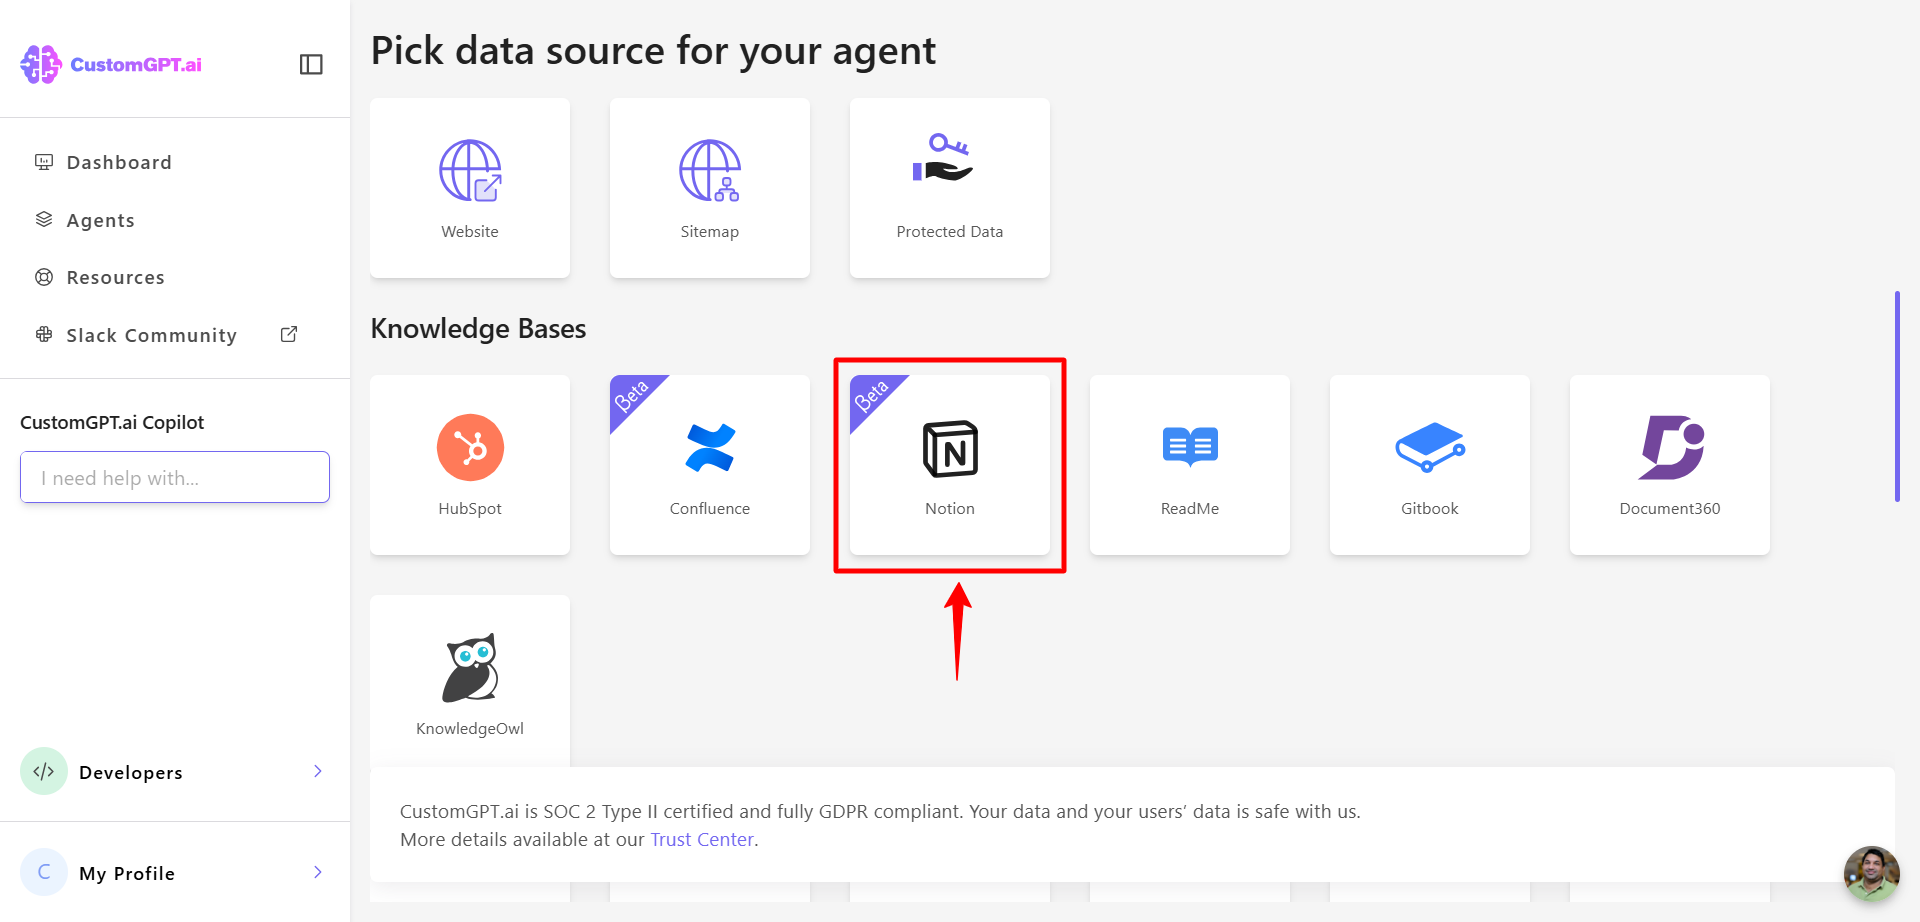Click the Knowledge Bases section heading
Screen dimensions: 1920x922
tap(478, 328)
